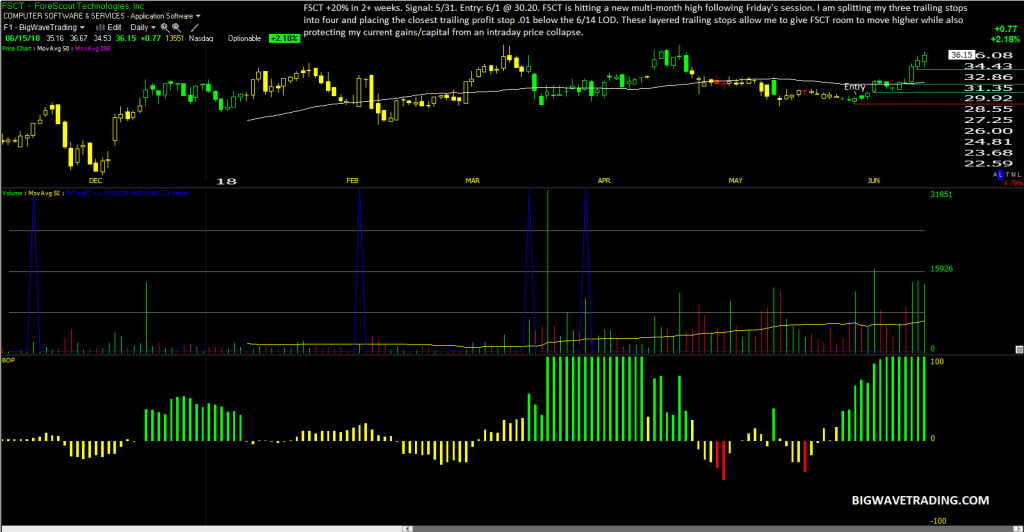Open the Daily timeframe dropdown
The height and width of the screenshot is (532, 1024).
143,27
